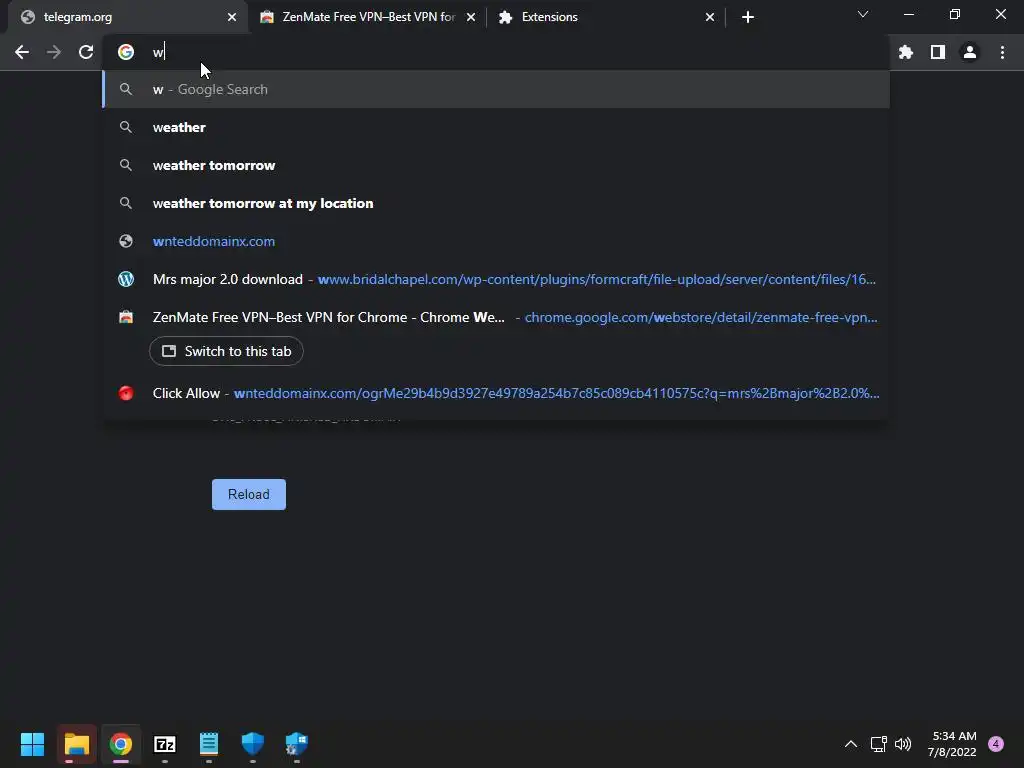Image resolution: width=1024 pixels, height=768 pixels.
Task: Open the shield-with-gear taskbar icon
Action: pyautogui.click(x=296, y=744)
